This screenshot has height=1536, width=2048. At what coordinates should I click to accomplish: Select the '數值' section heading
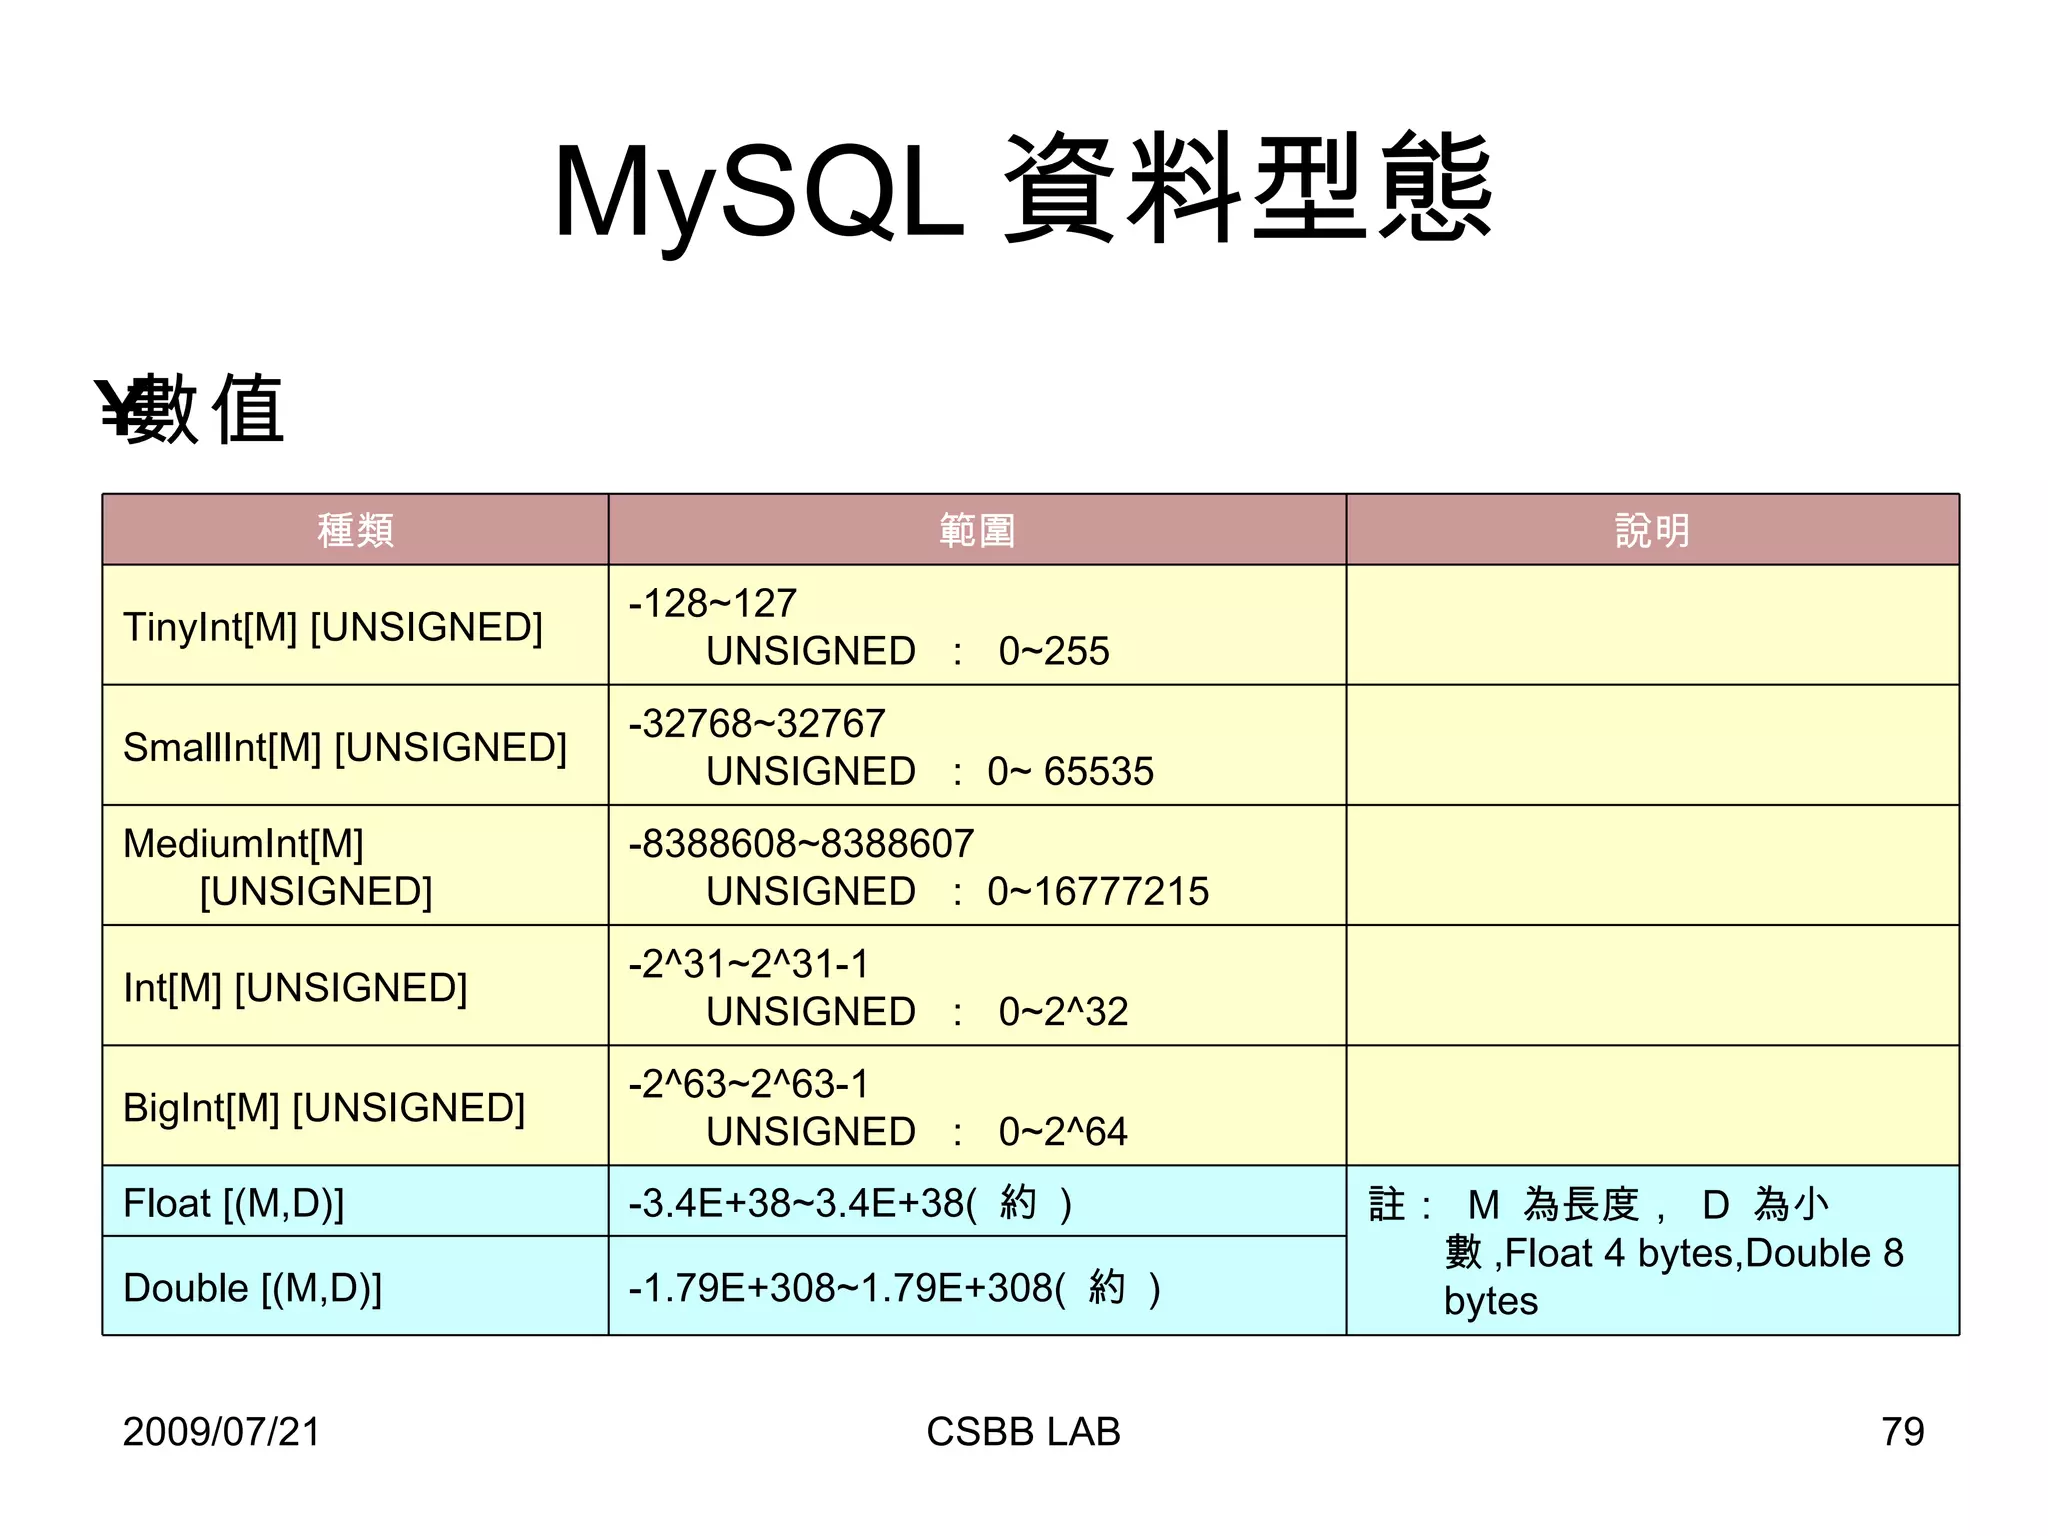pos(205,408)
